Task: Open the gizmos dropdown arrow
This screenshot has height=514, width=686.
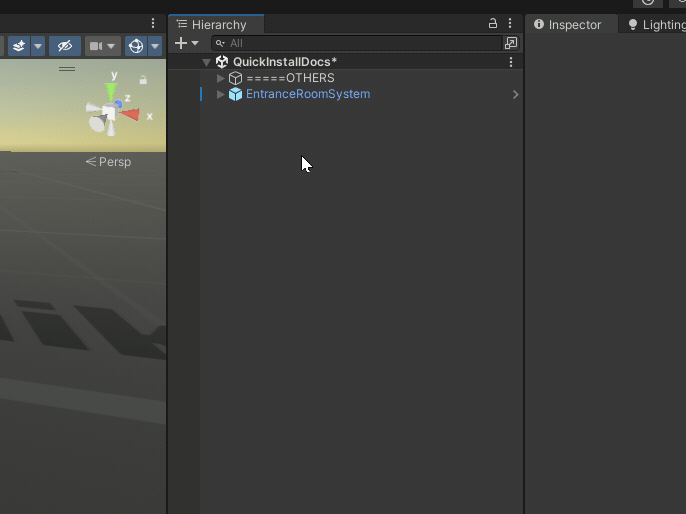Action: [155, 46]
